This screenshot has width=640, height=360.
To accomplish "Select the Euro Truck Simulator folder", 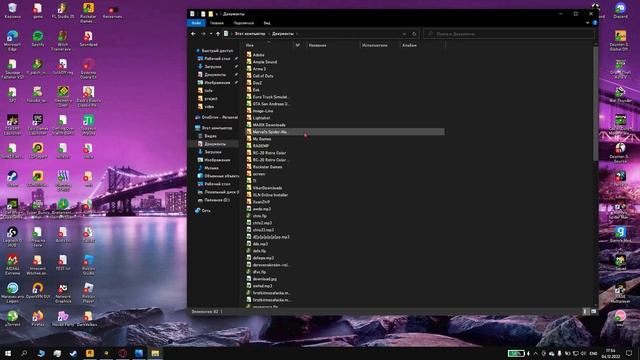I will [268, 97].
